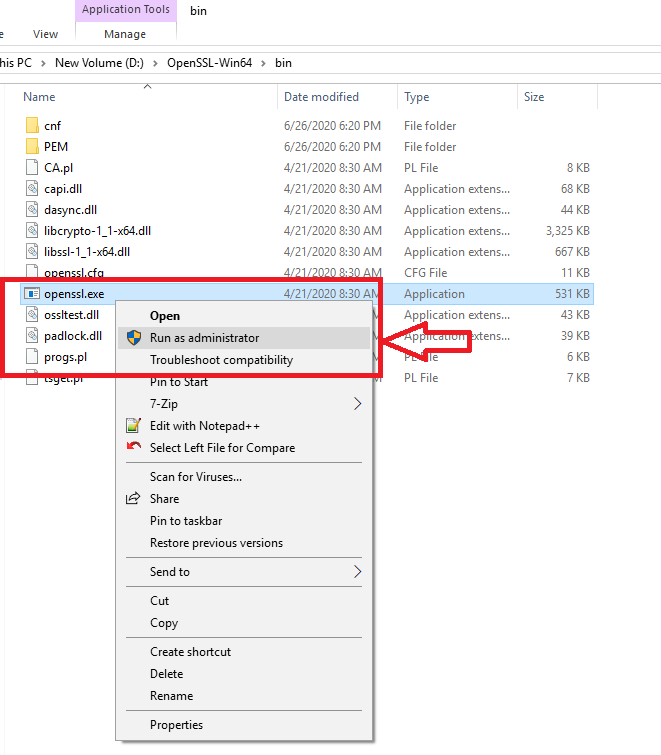Image resolution: width=661 pixels, height=755 pixels.
Task: Click the openssl.exe application icon
Action: [x=32, y=293]
